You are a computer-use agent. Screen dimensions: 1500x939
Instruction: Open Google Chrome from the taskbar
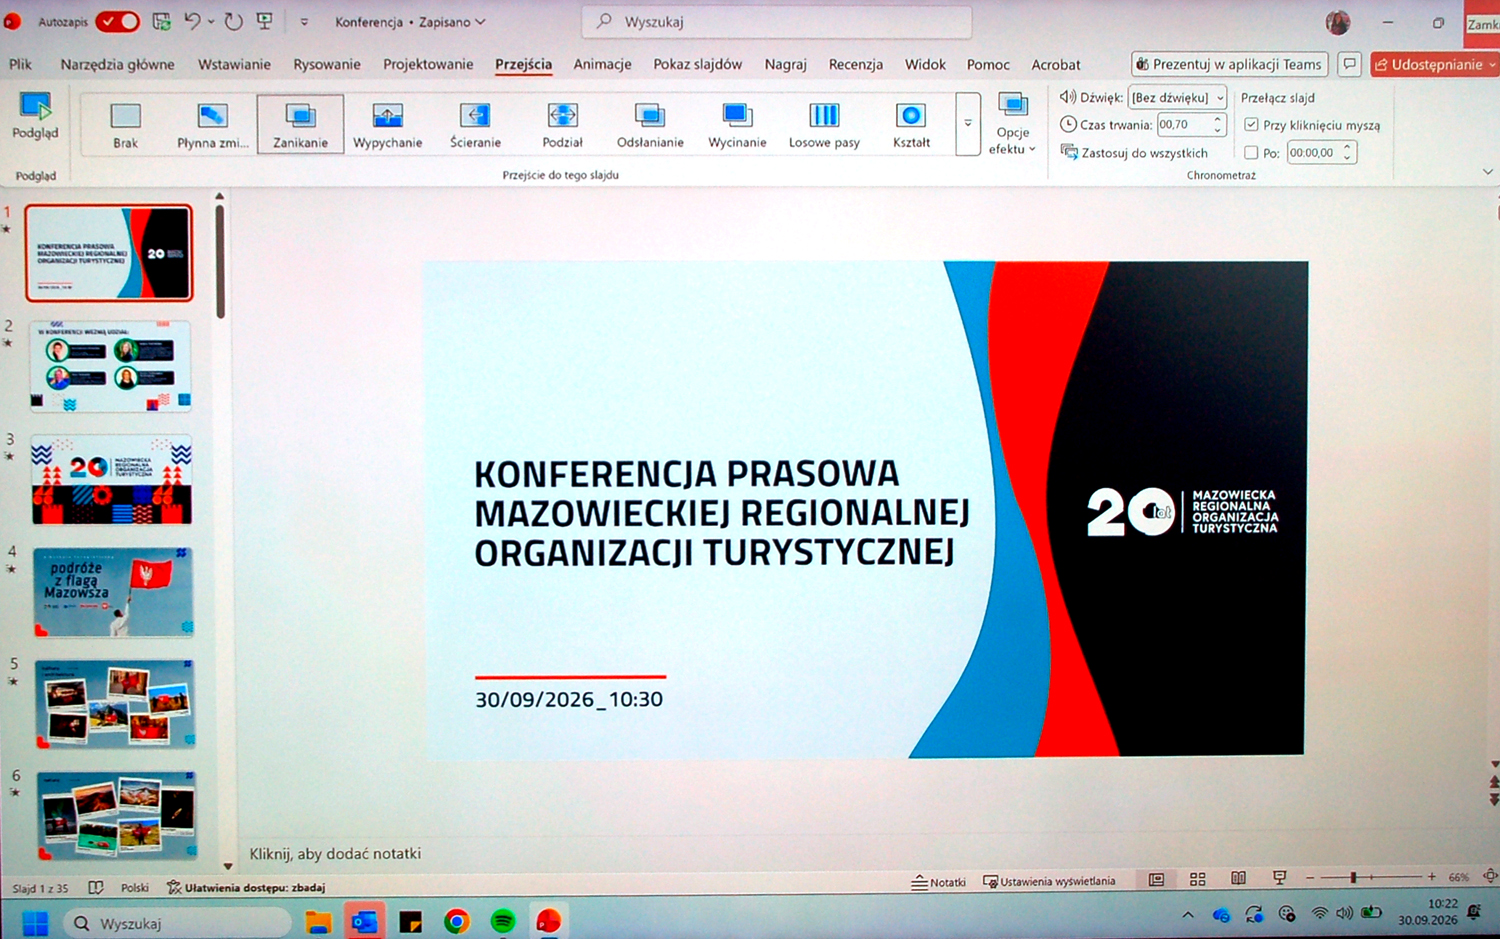[457, 921]
